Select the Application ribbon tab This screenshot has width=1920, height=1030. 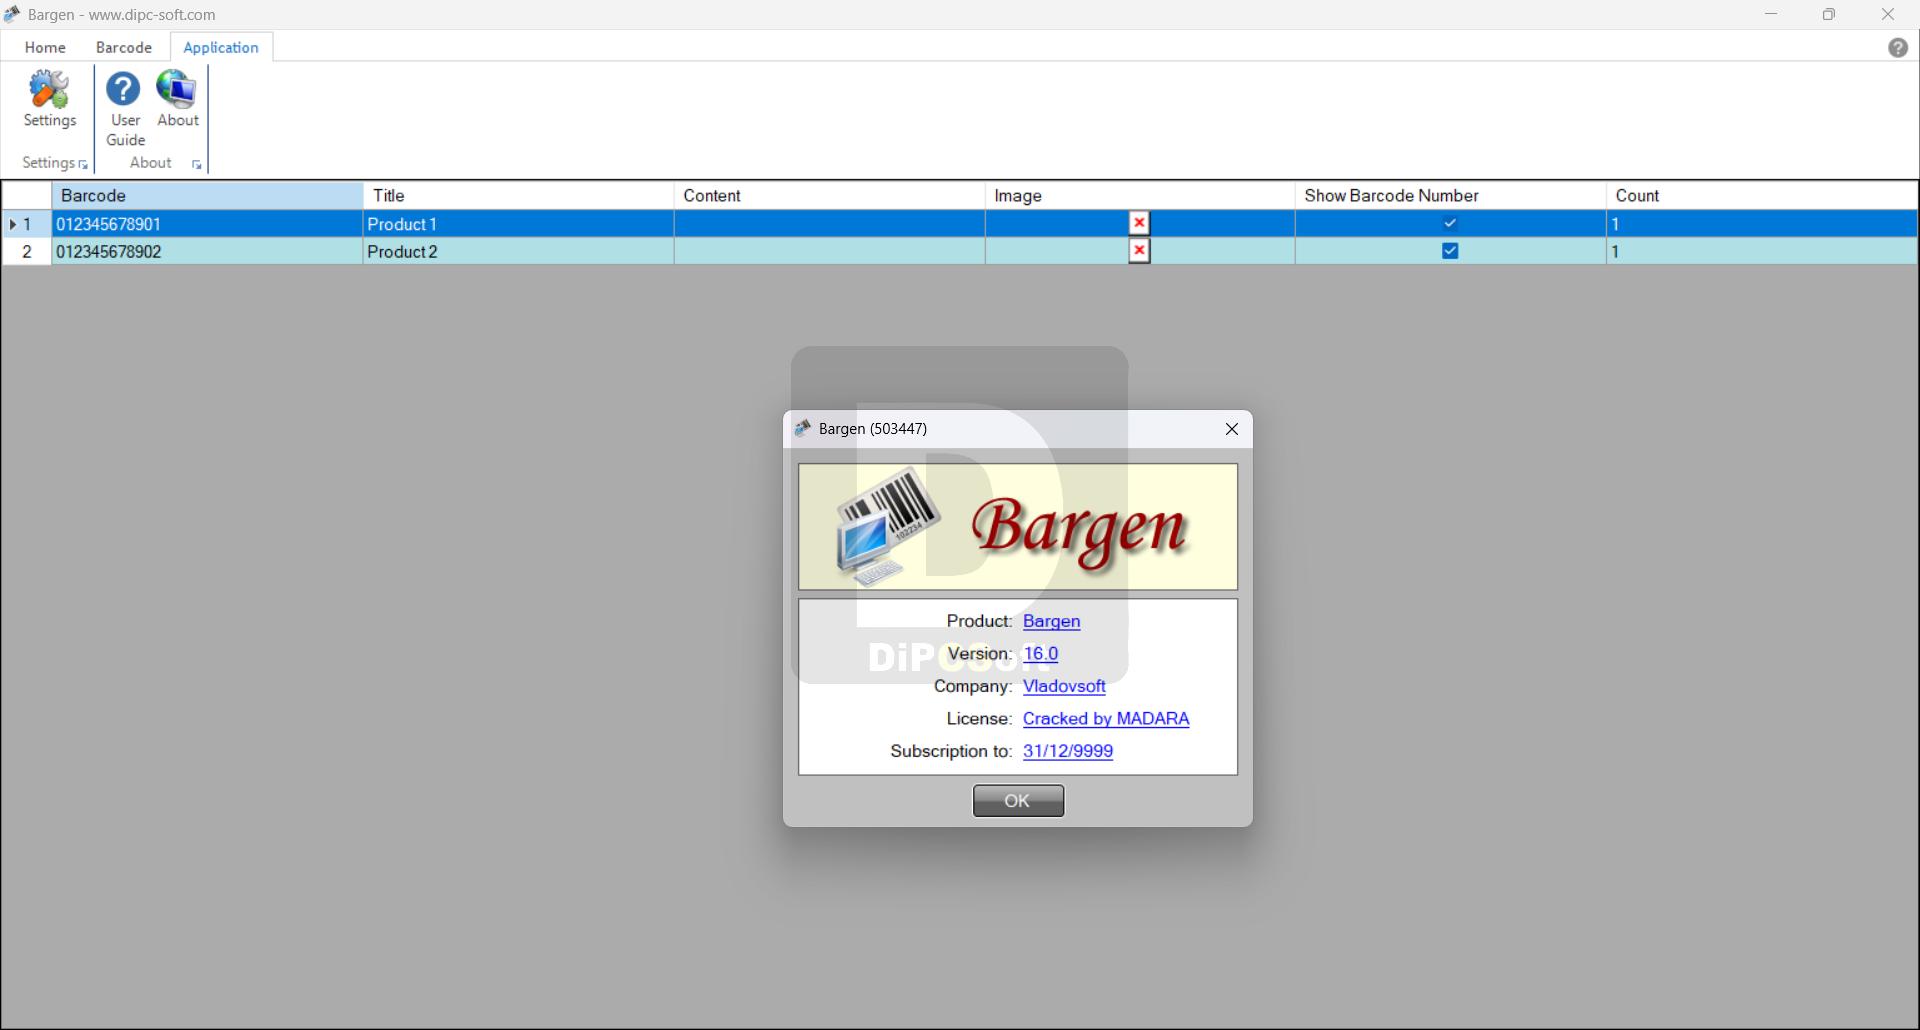pos(221,47)
